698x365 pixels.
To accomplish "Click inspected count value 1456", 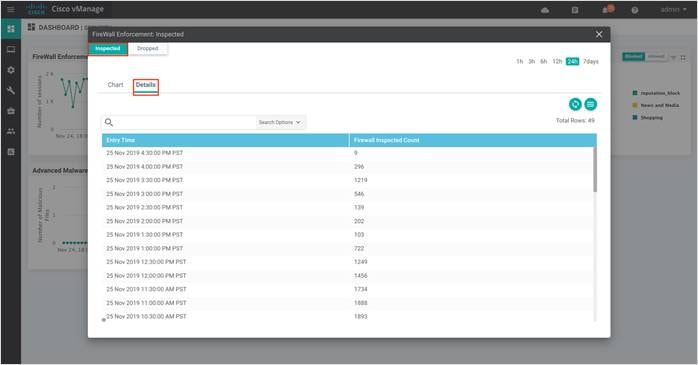I will click(361, 276).
